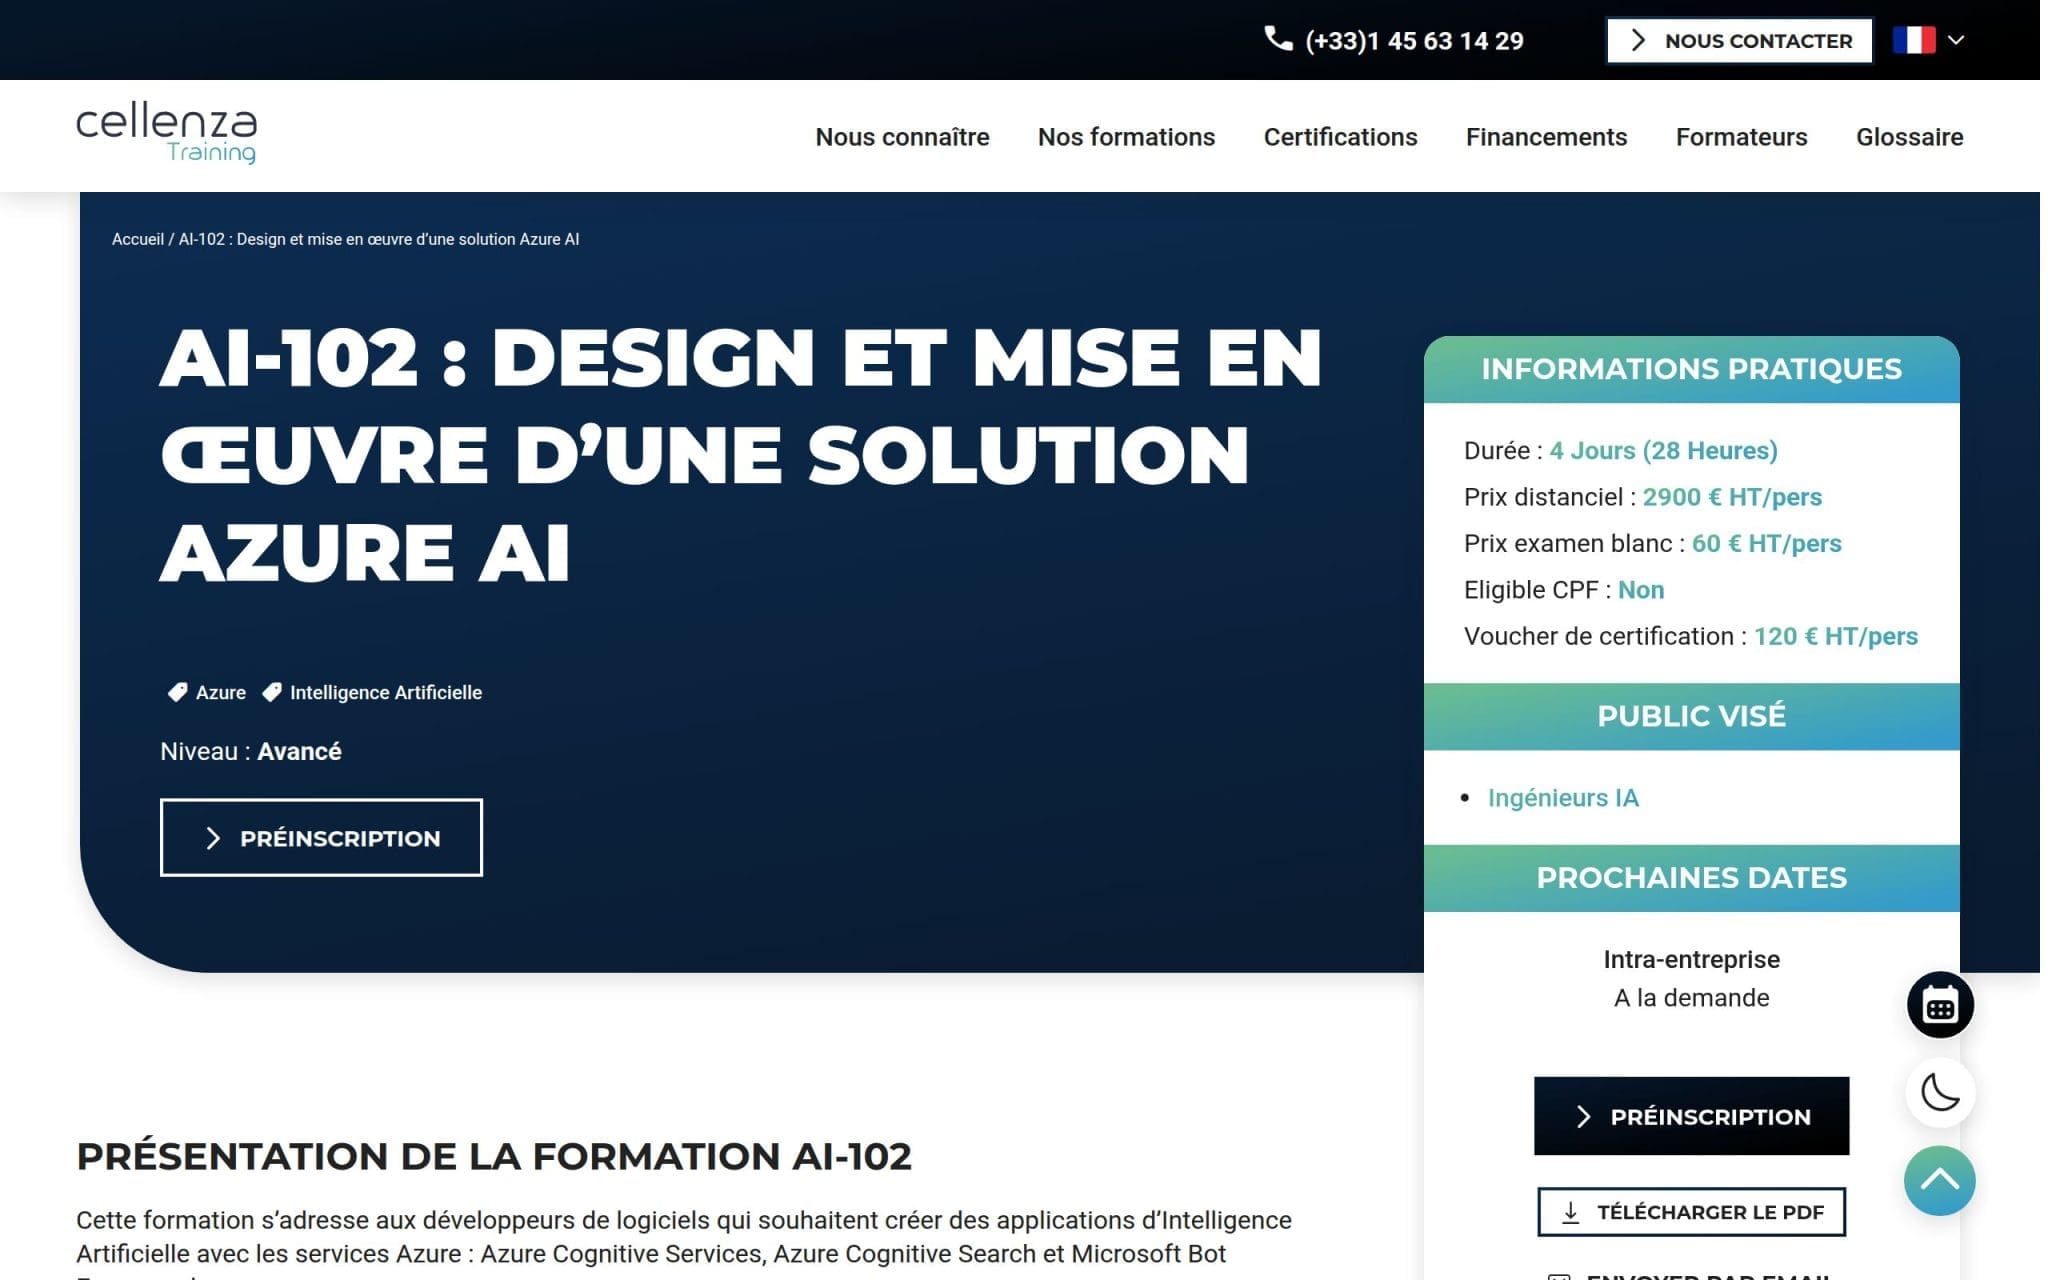2048x1280 pixels.
Task: Click the chevron icon in Nous contacter button
Action: click(1638, 40)
